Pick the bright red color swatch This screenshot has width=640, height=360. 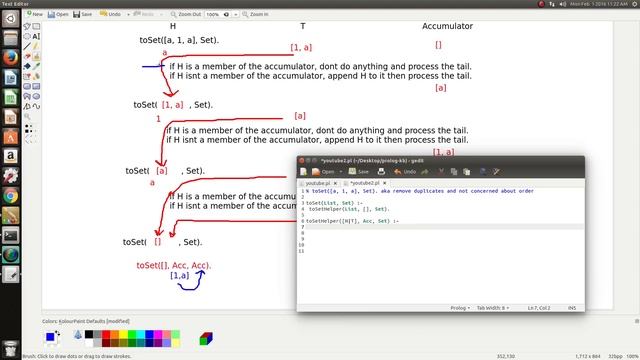106,335
